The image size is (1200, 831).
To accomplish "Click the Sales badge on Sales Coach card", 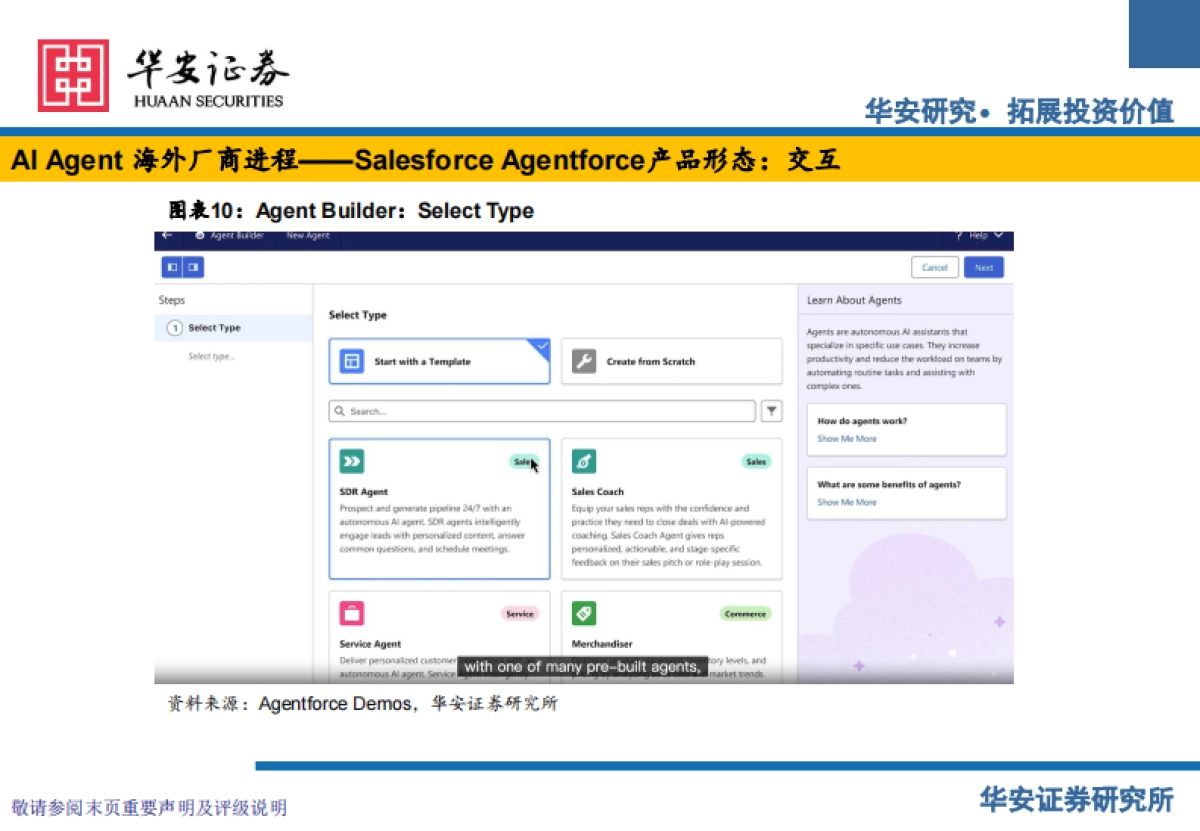I will (756, 461).
